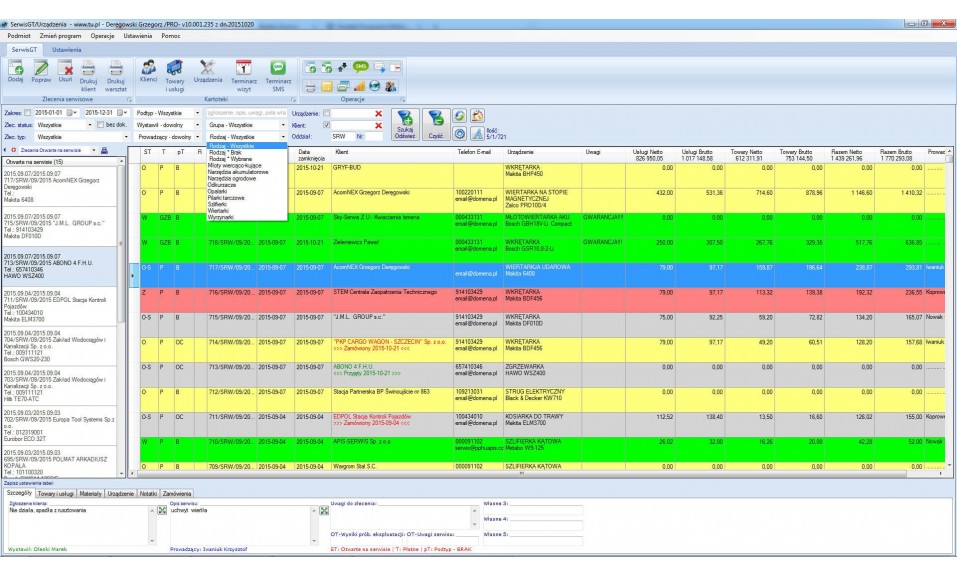This screenshot has height=577, width=957.
Task: Click the Dodaj (add order) icon
Action: 16,67
